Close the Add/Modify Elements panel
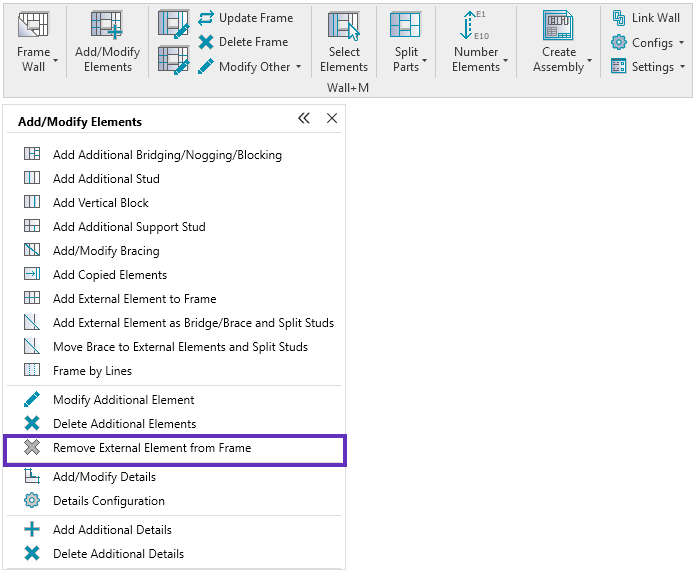 point(332,119)
